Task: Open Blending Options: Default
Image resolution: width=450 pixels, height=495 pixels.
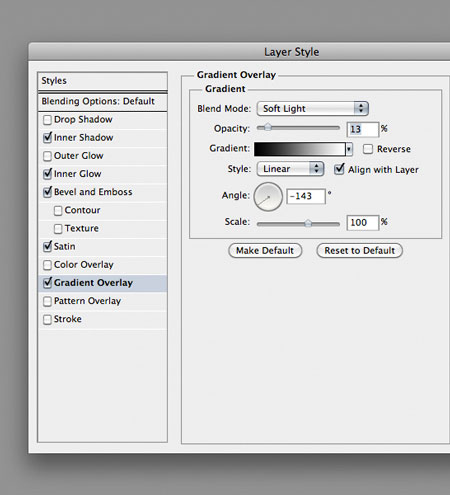Action: pos(103,101)
